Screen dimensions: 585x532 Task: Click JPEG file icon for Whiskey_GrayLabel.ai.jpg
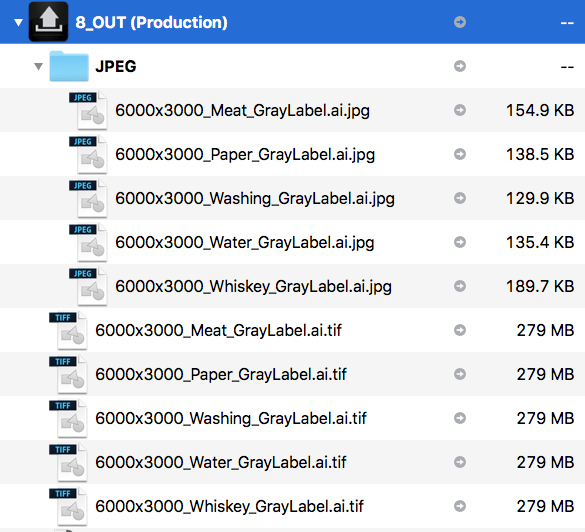point(88,287)
